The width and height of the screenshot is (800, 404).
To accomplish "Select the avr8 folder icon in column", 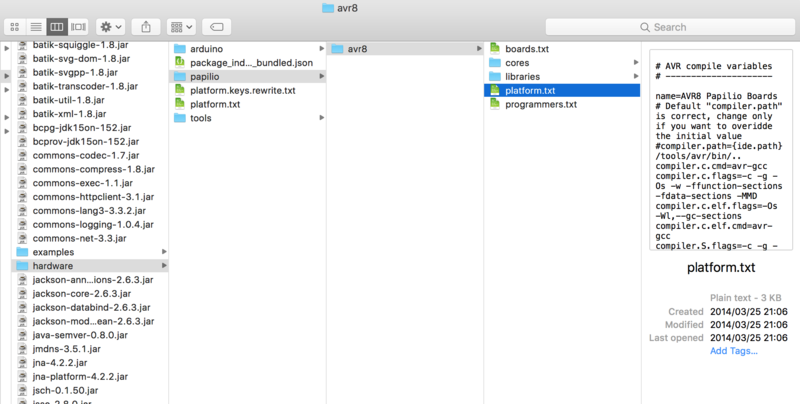I will coord(337,48).
